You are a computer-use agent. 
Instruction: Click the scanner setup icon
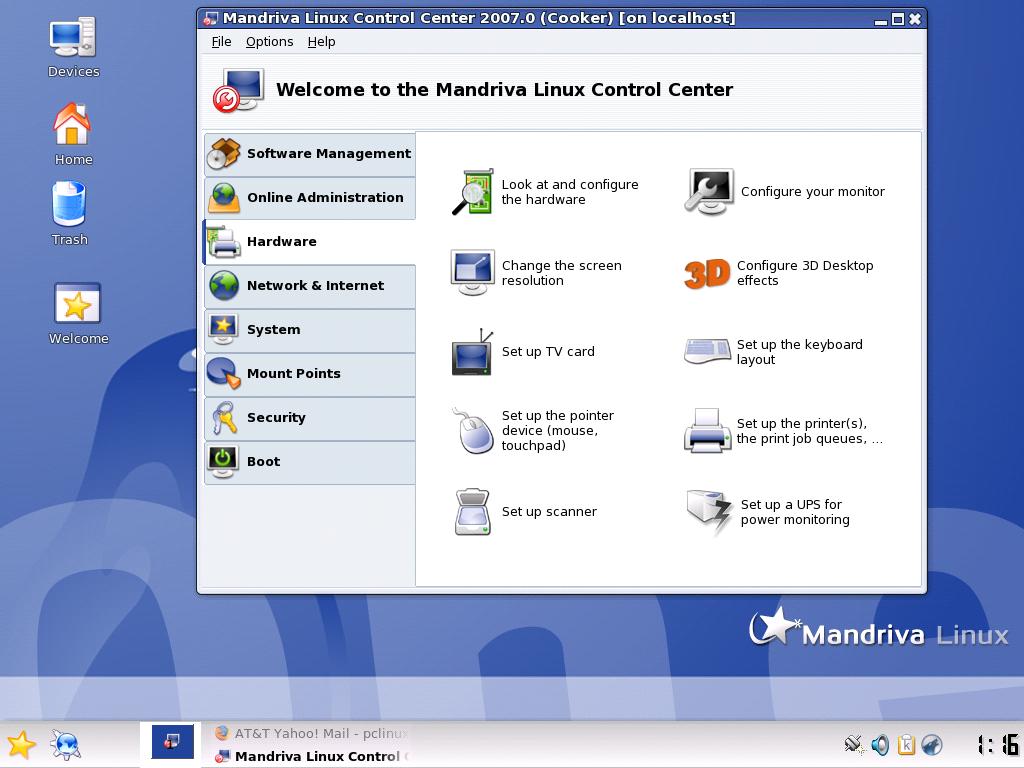472,512
